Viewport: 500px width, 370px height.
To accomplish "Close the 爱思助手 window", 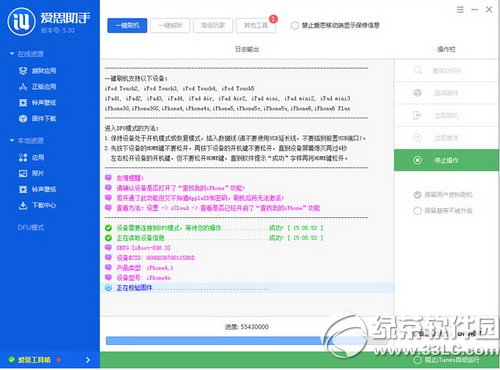I will (x=489, y=10).
